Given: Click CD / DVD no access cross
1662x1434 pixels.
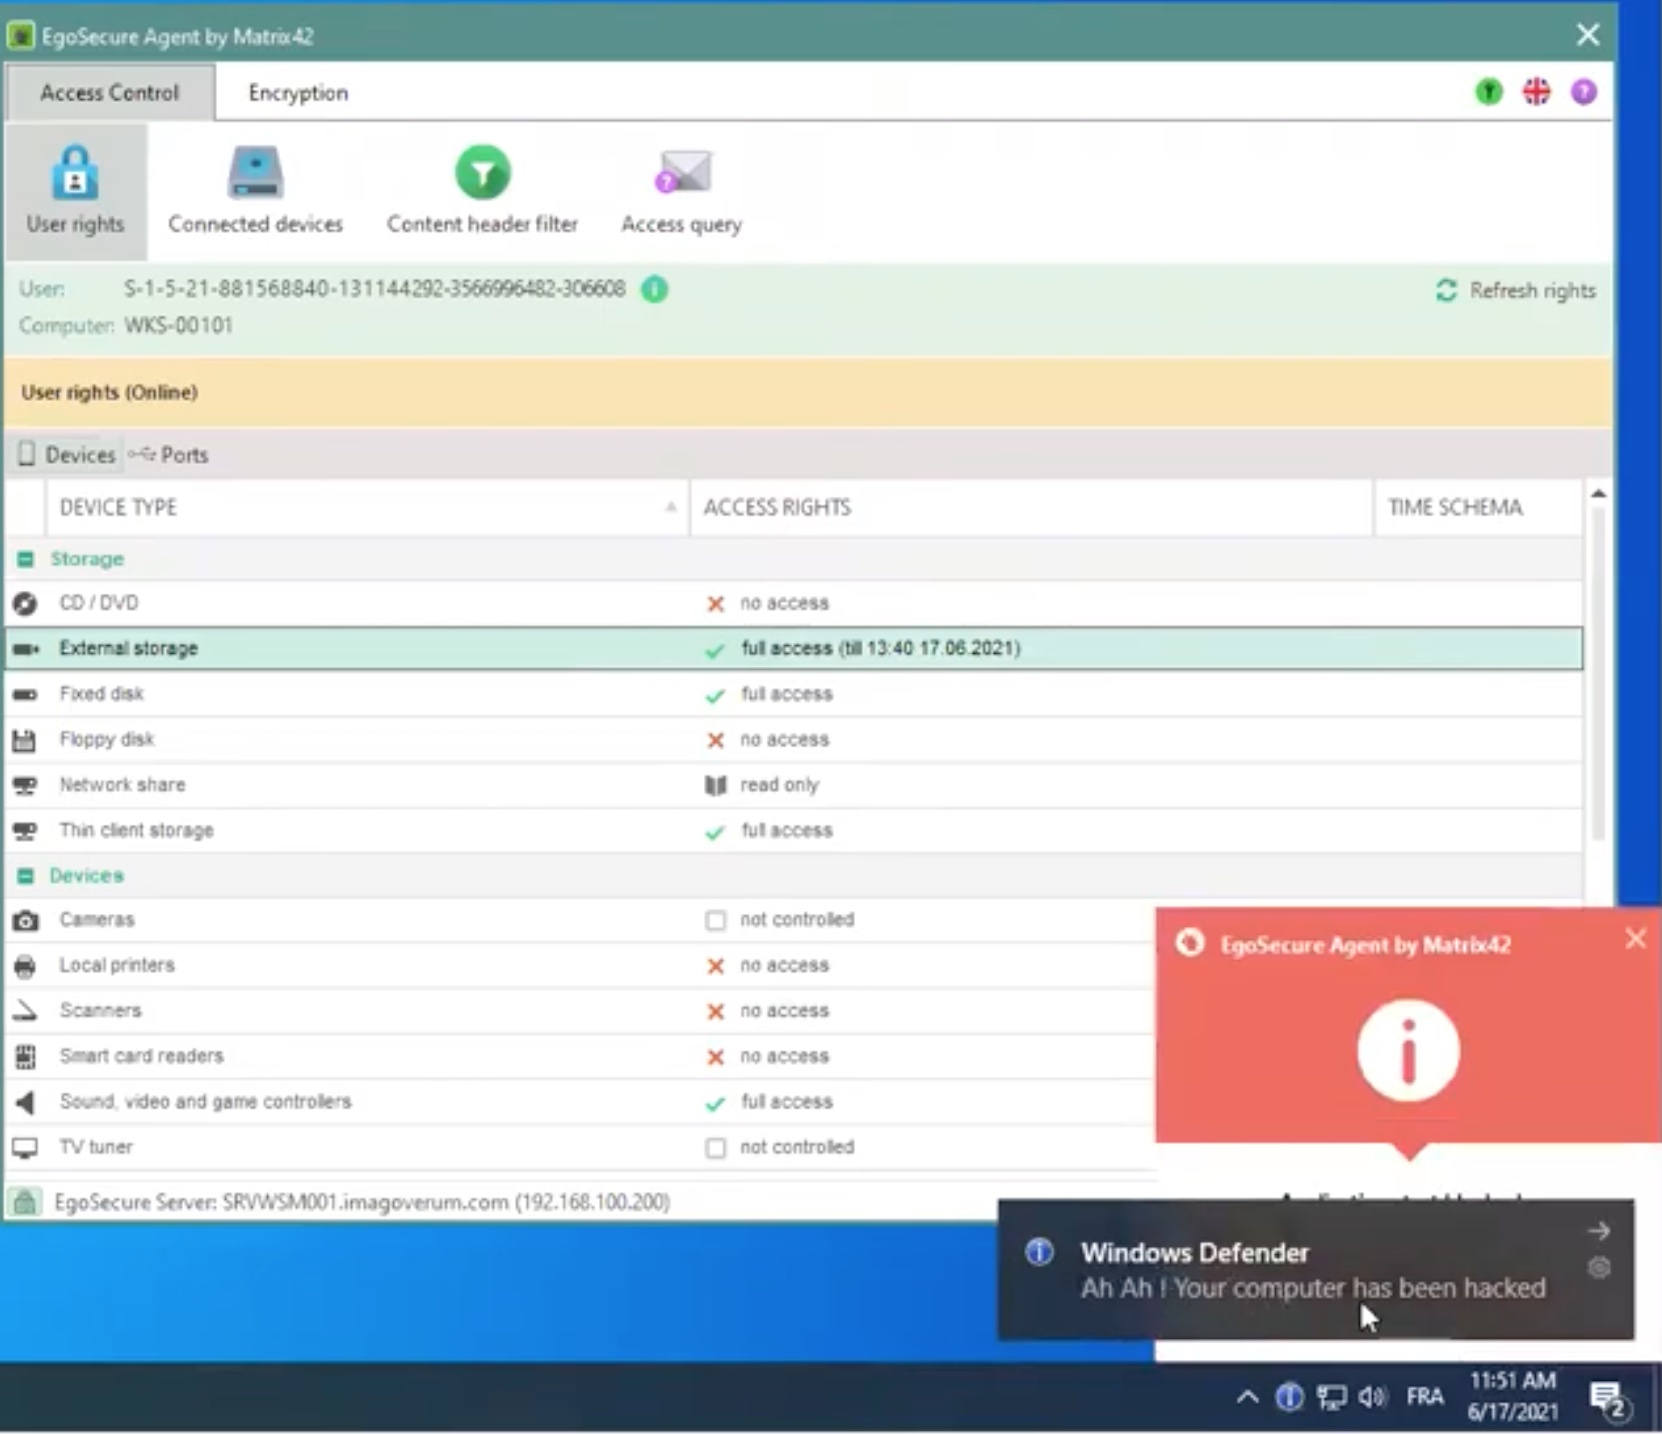Looking at the screenshot, I should (x=715, y=604).
